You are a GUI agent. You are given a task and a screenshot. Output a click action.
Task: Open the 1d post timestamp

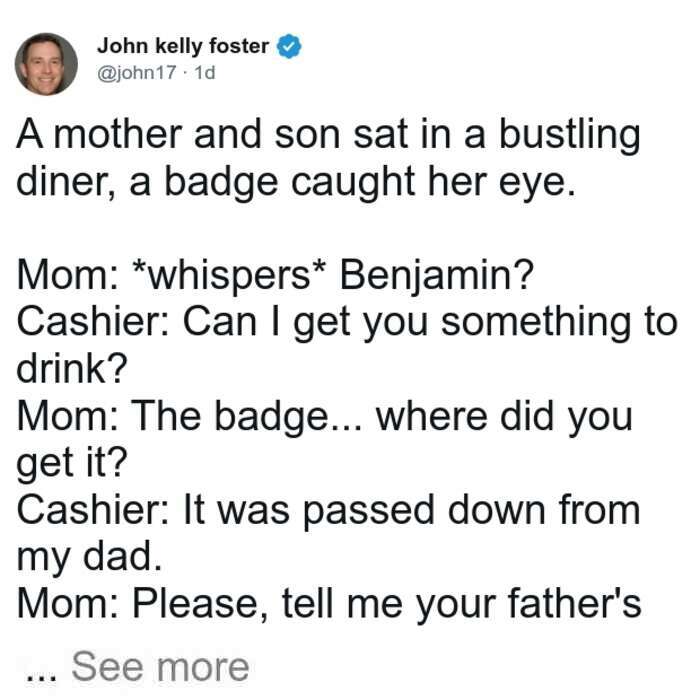pyautogui.click(x=205, y=72)
